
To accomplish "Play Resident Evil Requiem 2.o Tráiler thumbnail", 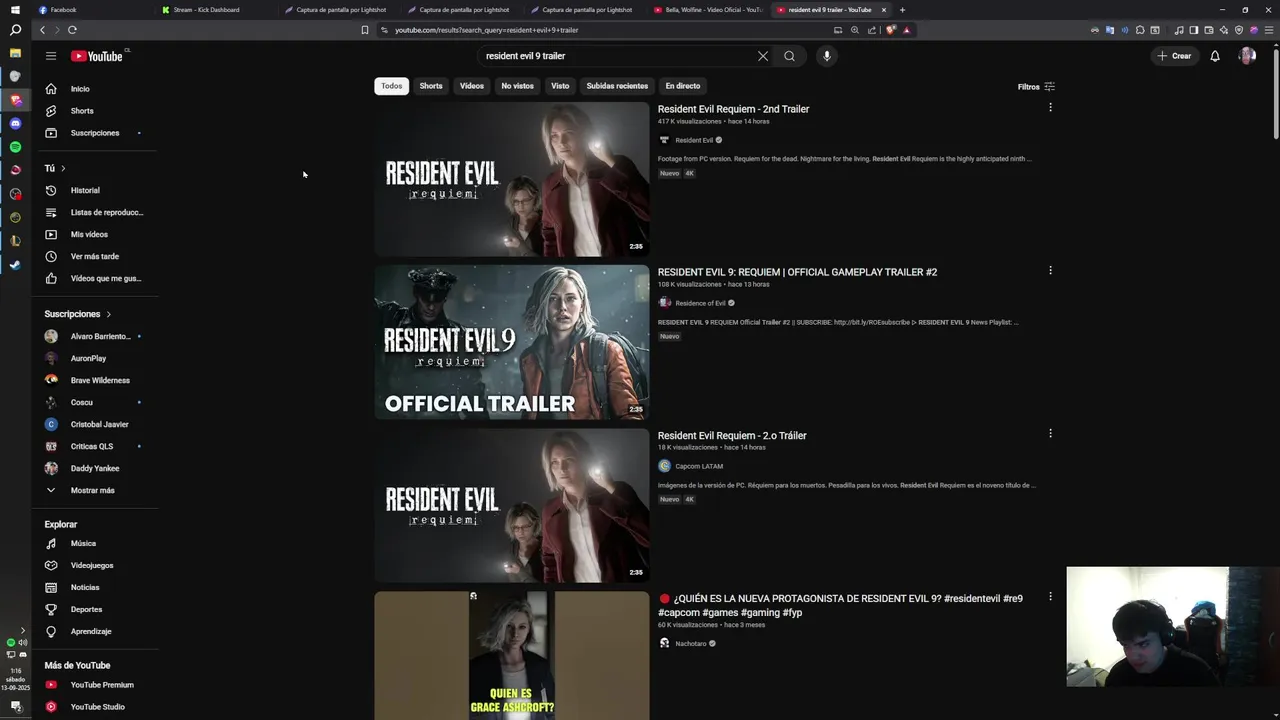I will point(512,505).
